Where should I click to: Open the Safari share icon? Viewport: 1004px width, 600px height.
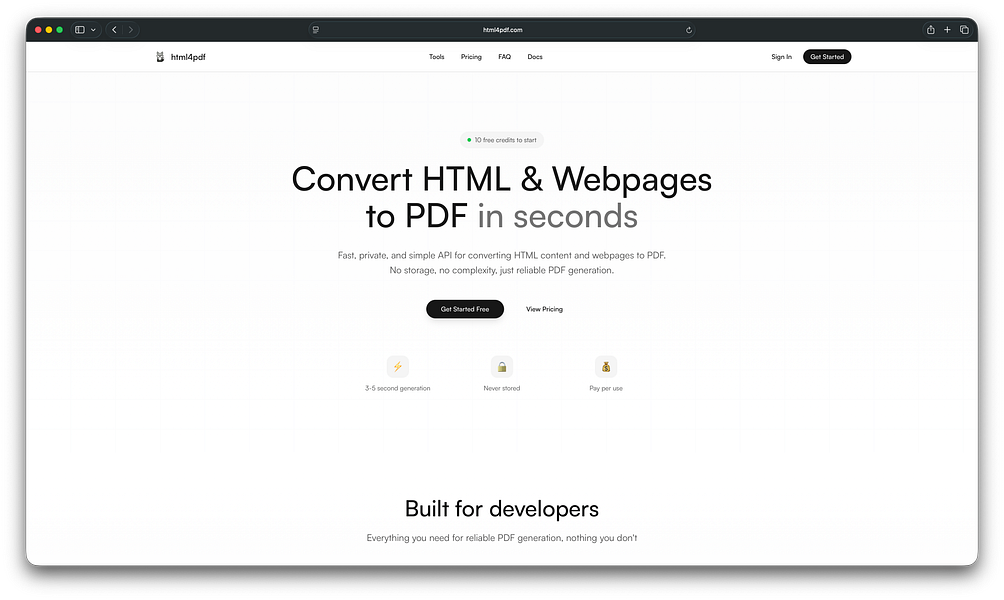pos(930,29)
